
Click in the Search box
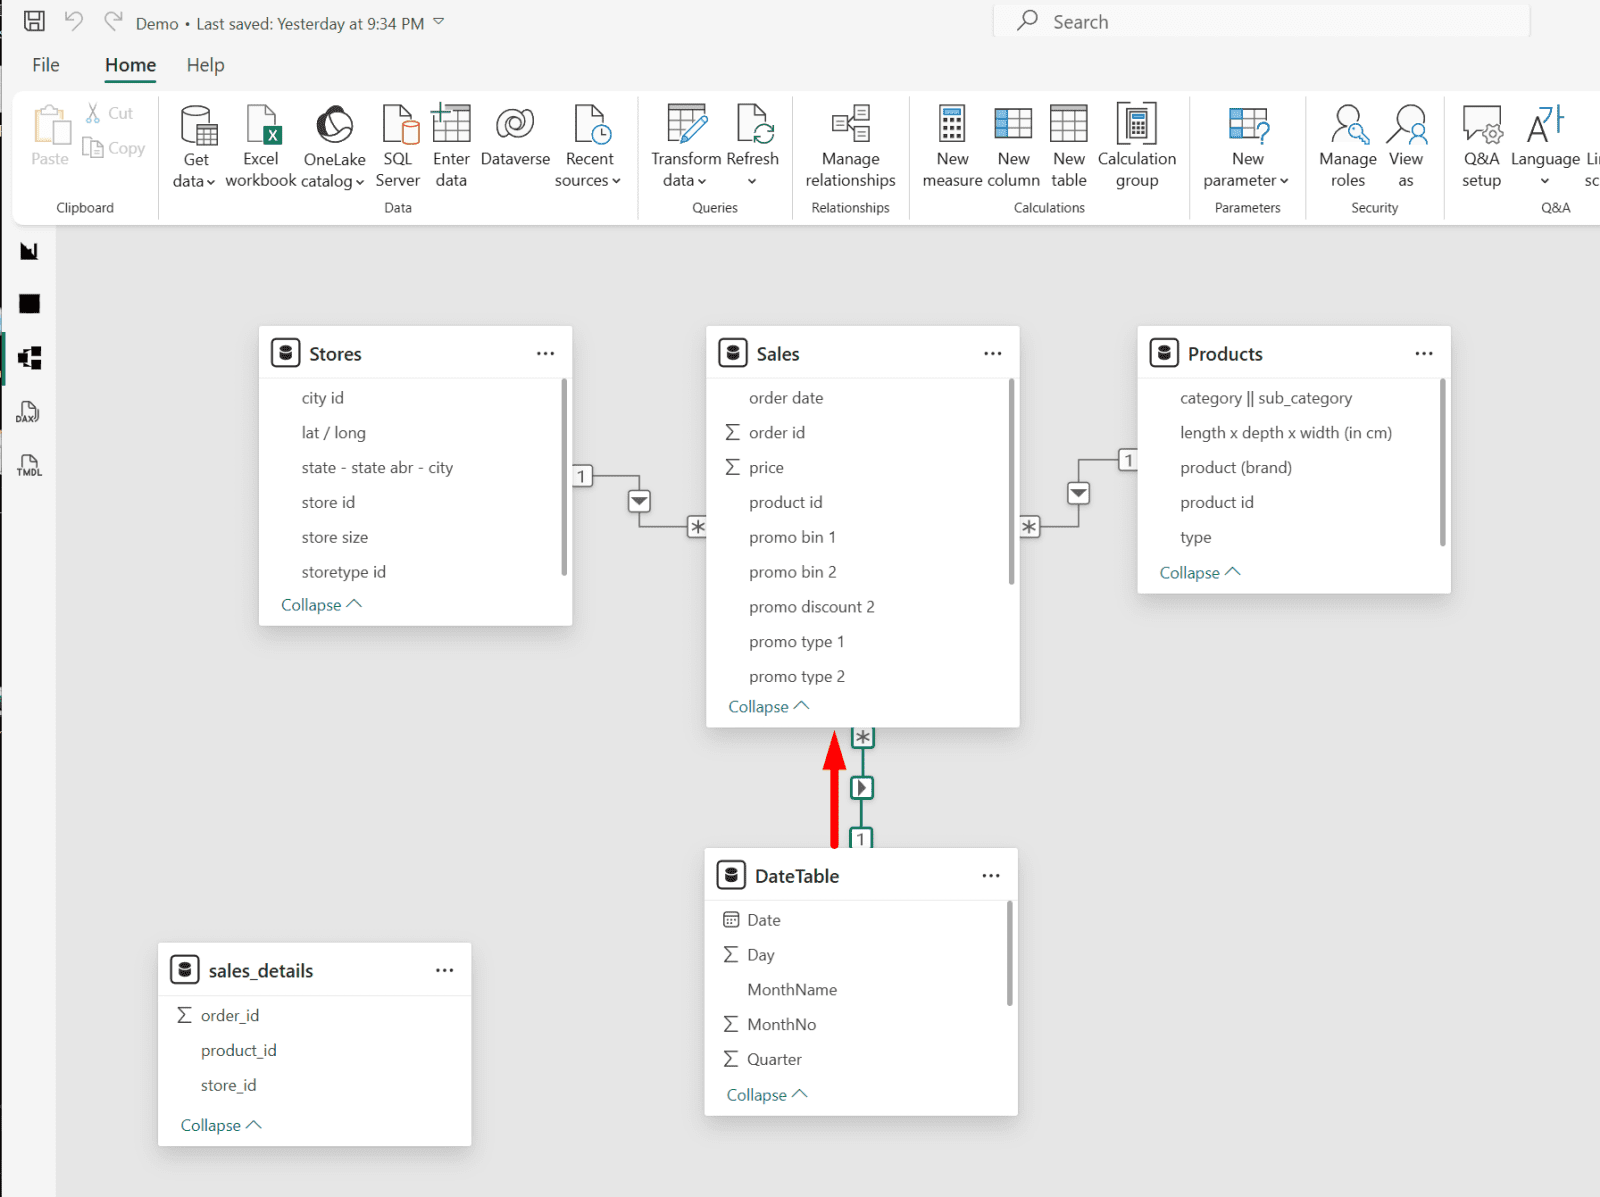click(1270, 22)
